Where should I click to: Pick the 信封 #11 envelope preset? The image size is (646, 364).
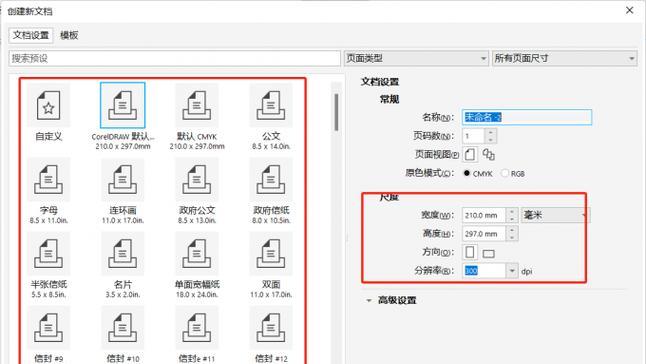point(197,328)
